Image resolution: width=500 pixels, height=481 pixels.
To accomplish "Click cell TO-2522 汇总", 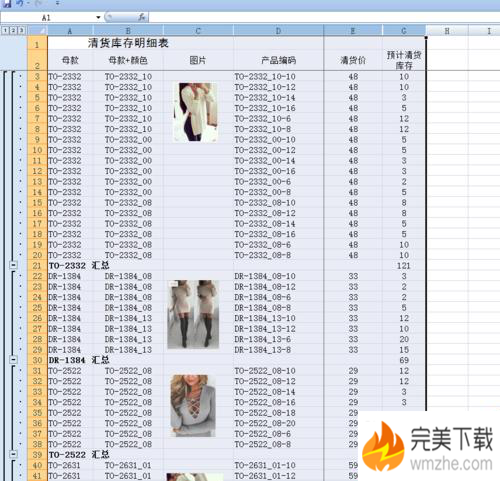I will point(79,454).
